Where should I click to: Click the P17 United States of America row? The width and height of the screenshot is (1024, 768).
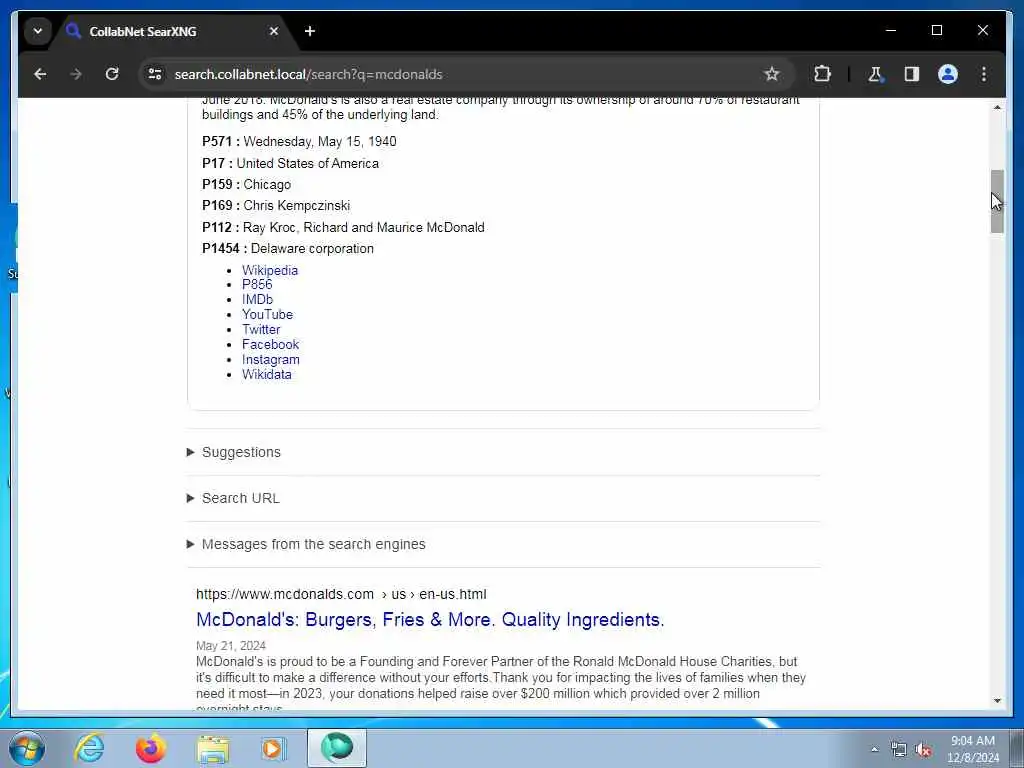(290, 163)
